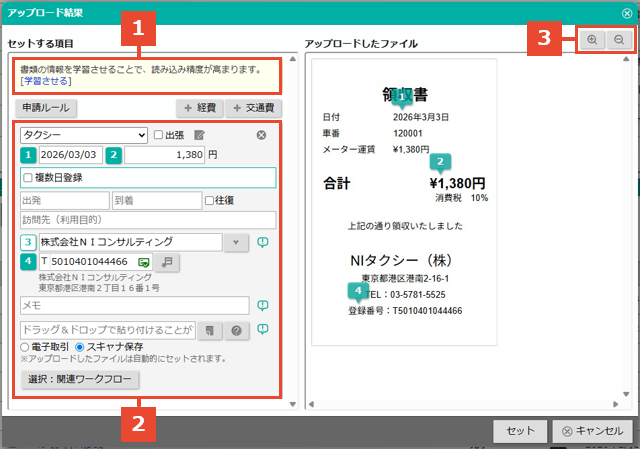Viewport: 640px width, 449px height.
Task: Check the 複数日登録 option
Action: (x=27, y=177)
